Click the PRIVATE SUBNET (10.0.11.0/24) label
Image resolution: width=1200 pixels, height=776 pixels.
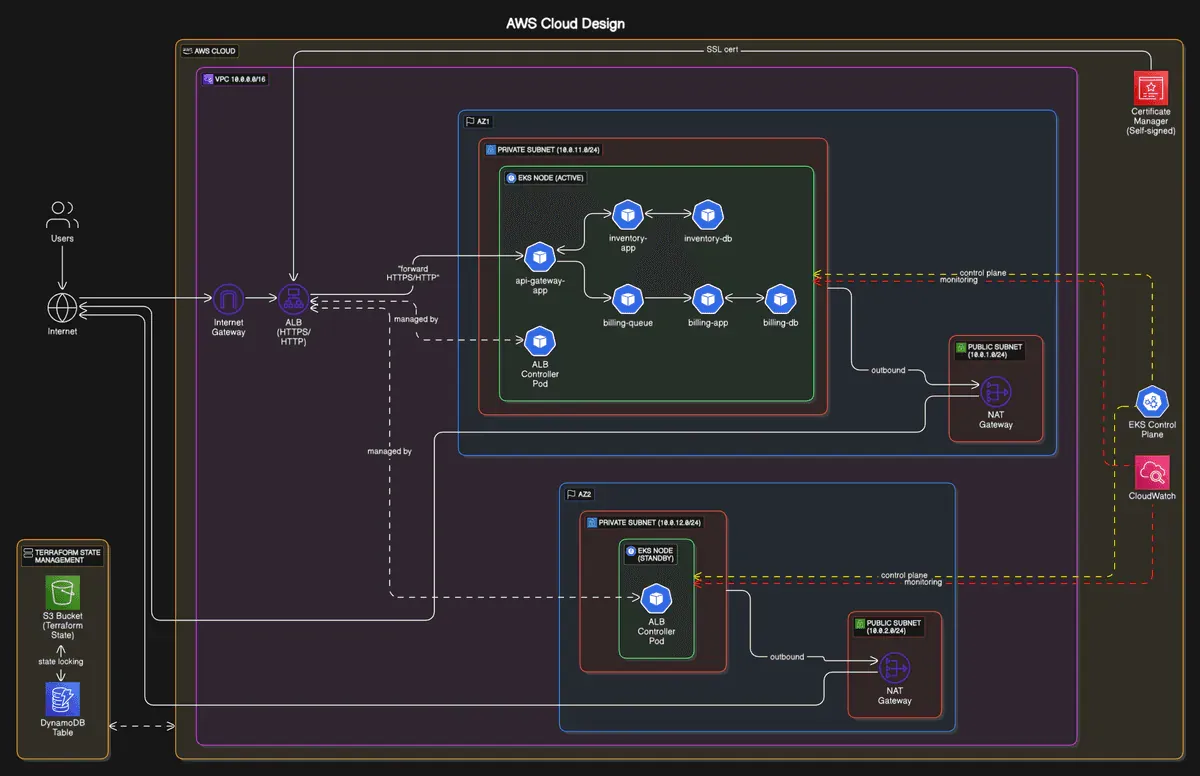542,149
